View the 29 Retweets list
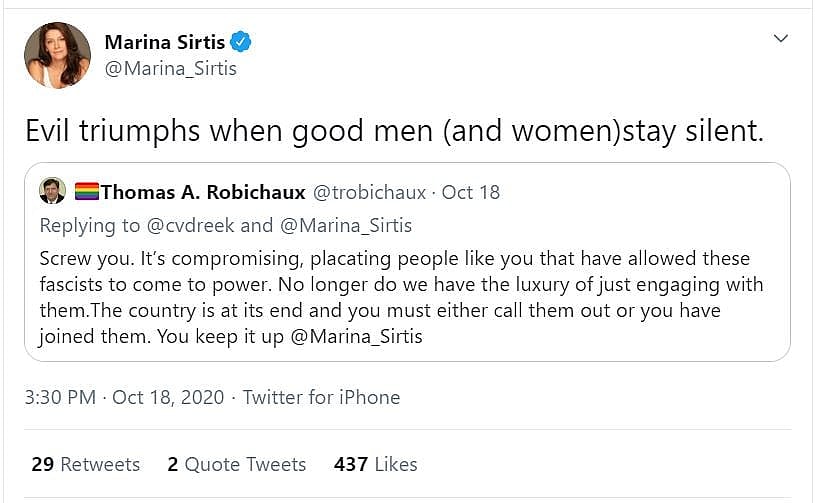815x503 pixels. pos(85,464)
